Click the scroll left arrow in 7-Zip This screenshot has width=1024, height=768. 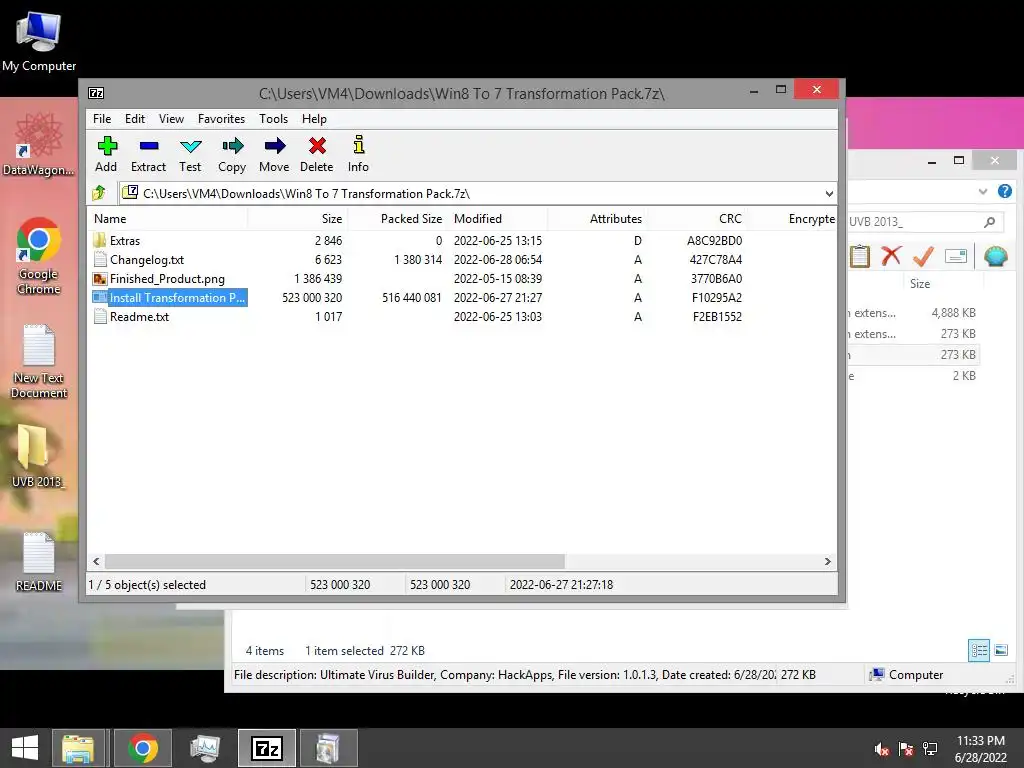[x=97, y=562]
